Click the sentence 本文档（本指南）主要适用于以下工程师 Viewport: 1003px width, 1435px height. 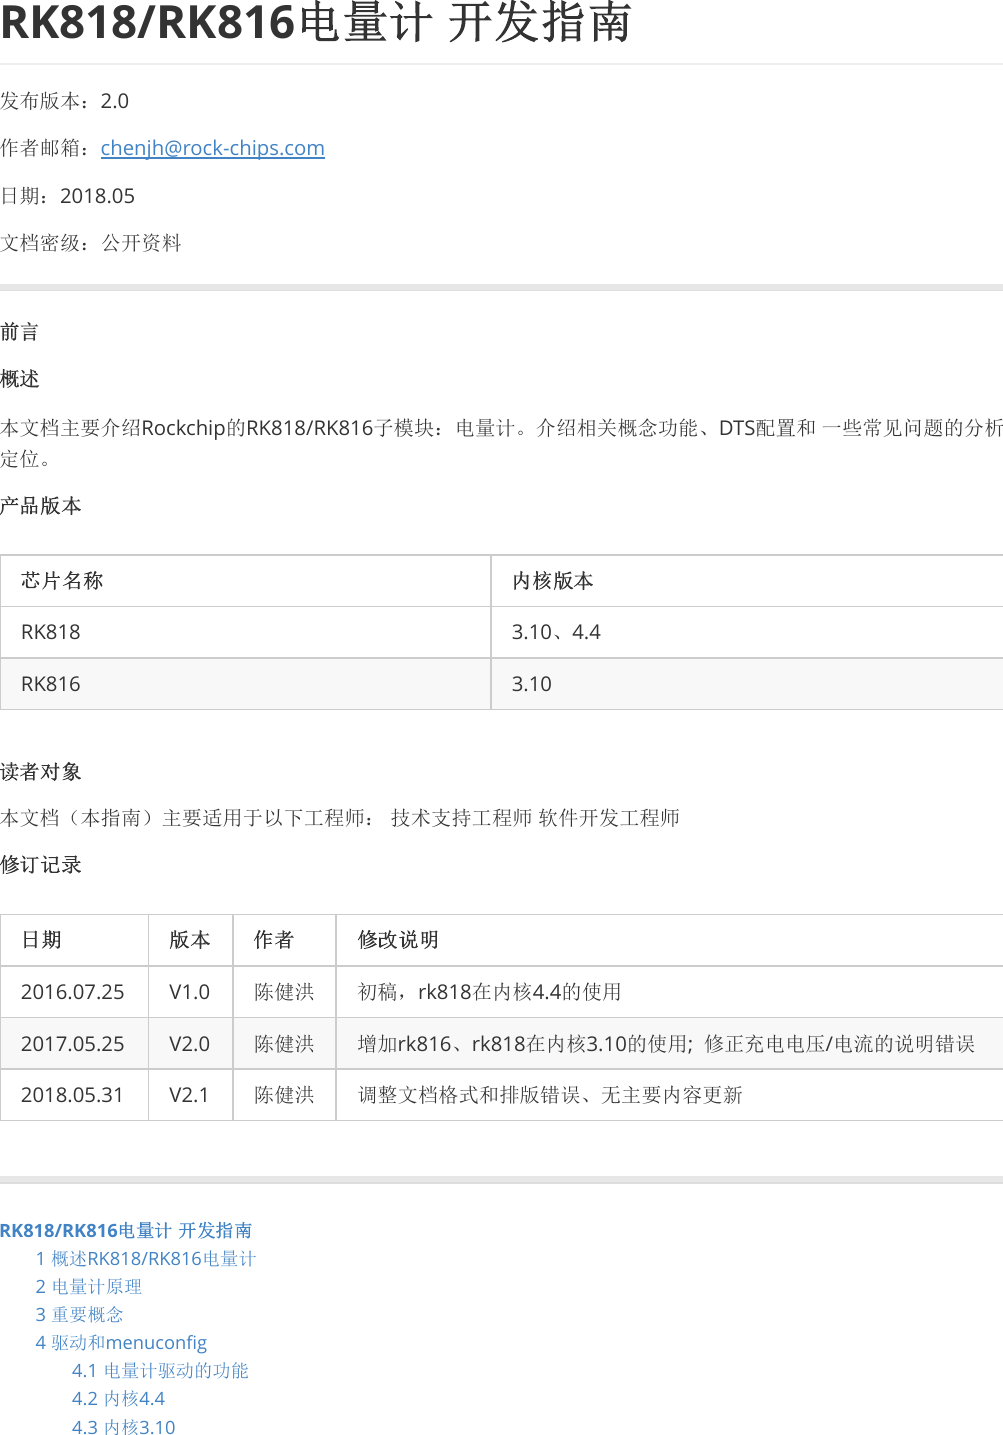[x=340, y=818]
